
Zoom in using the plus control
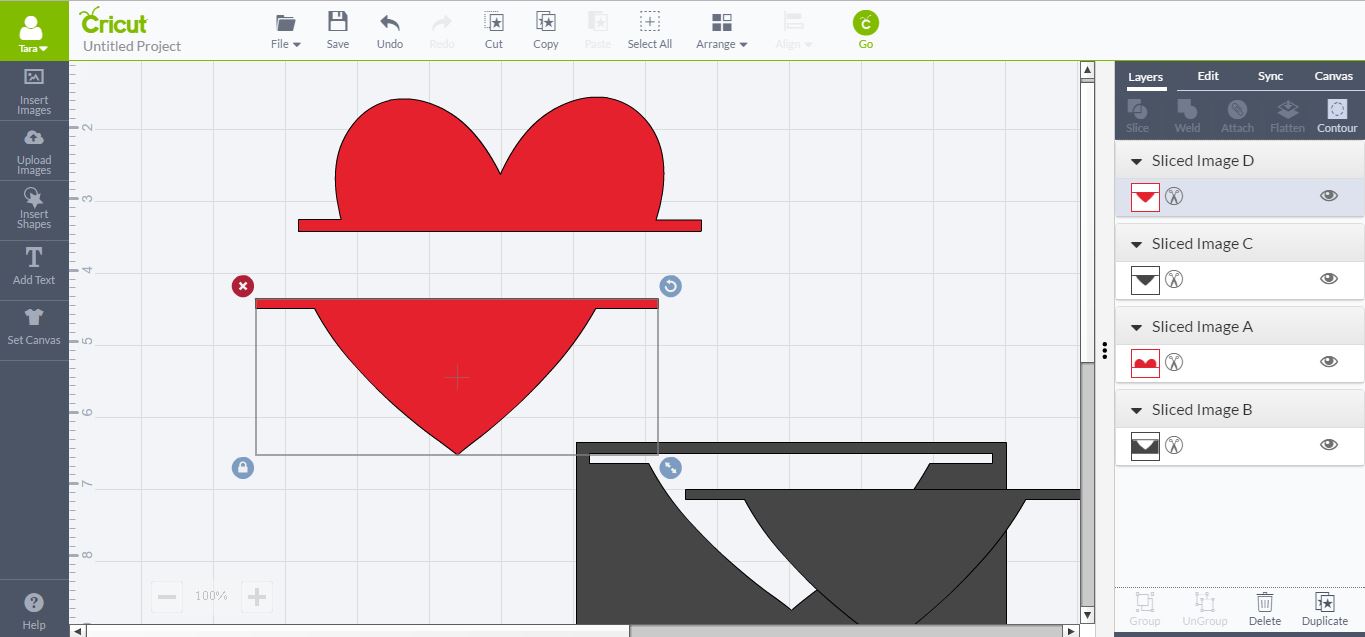(x=256, y=596)
